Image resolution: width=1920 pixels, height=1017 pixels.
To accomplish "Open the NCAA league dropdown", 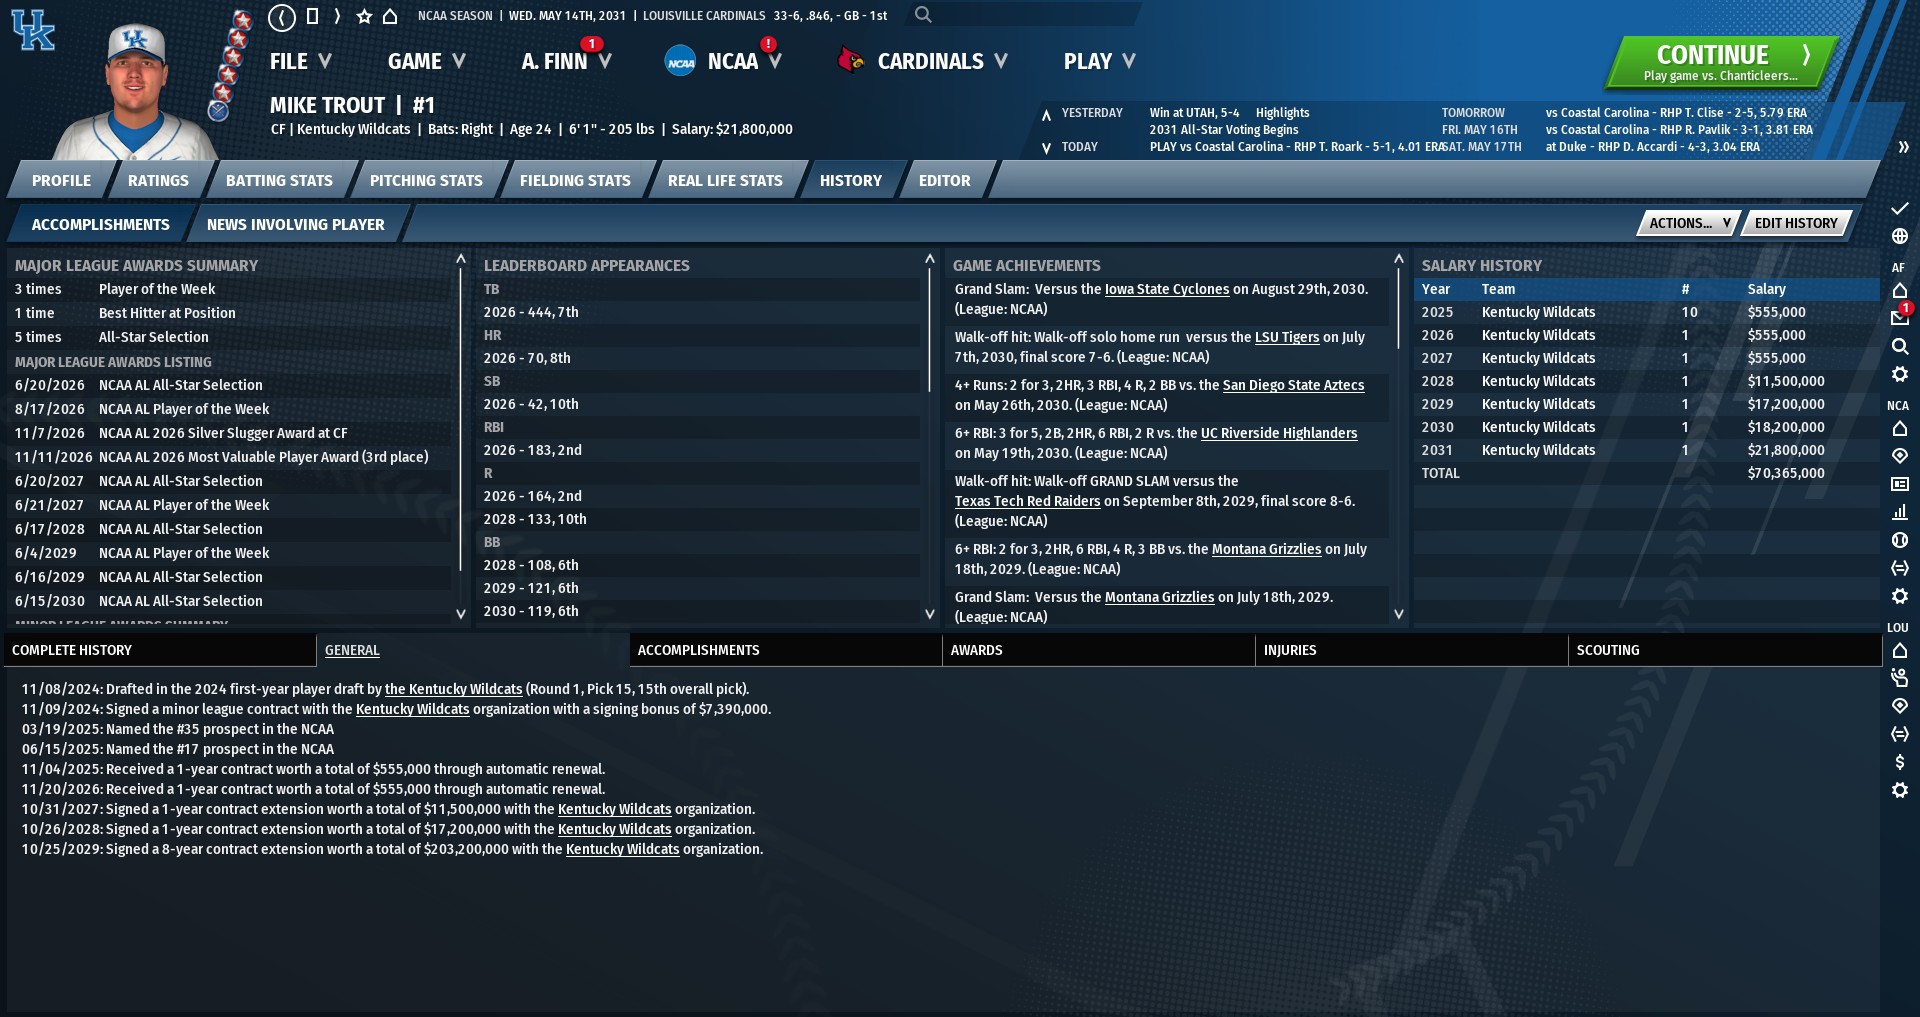I will 744,62.
